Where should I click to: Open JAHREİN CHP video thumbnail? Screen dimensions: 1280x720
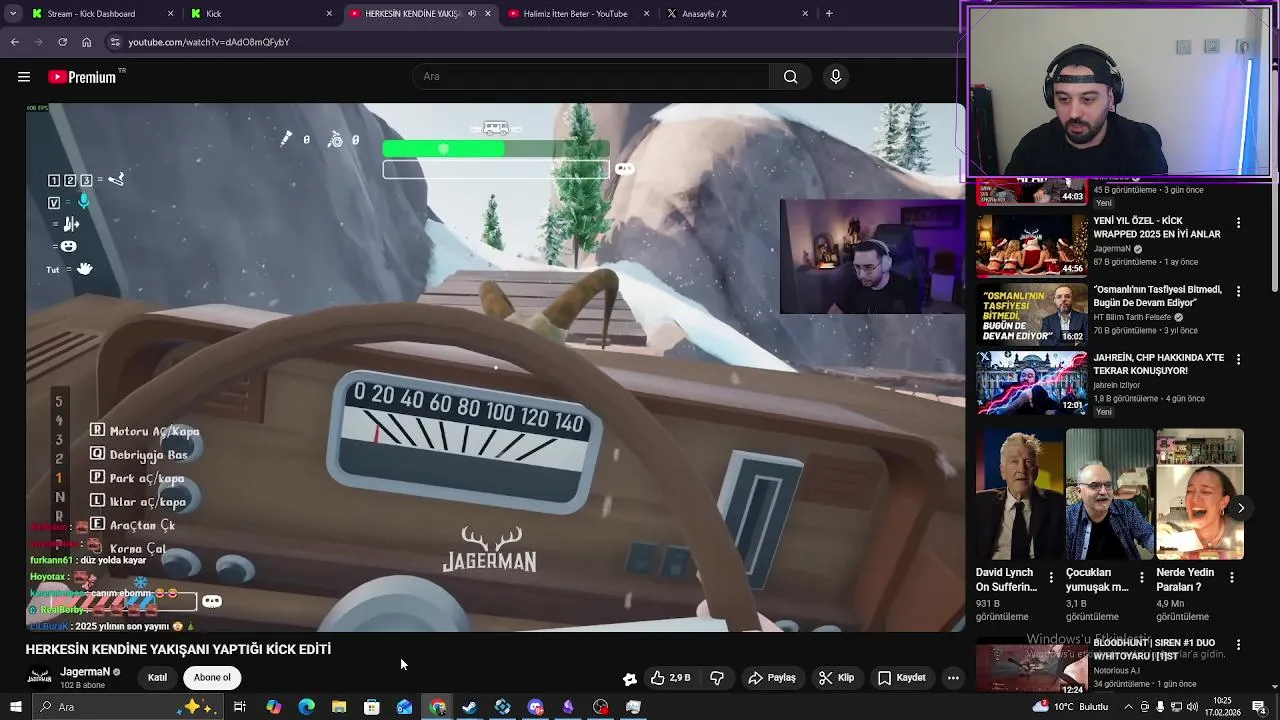tap(1032, 383)
